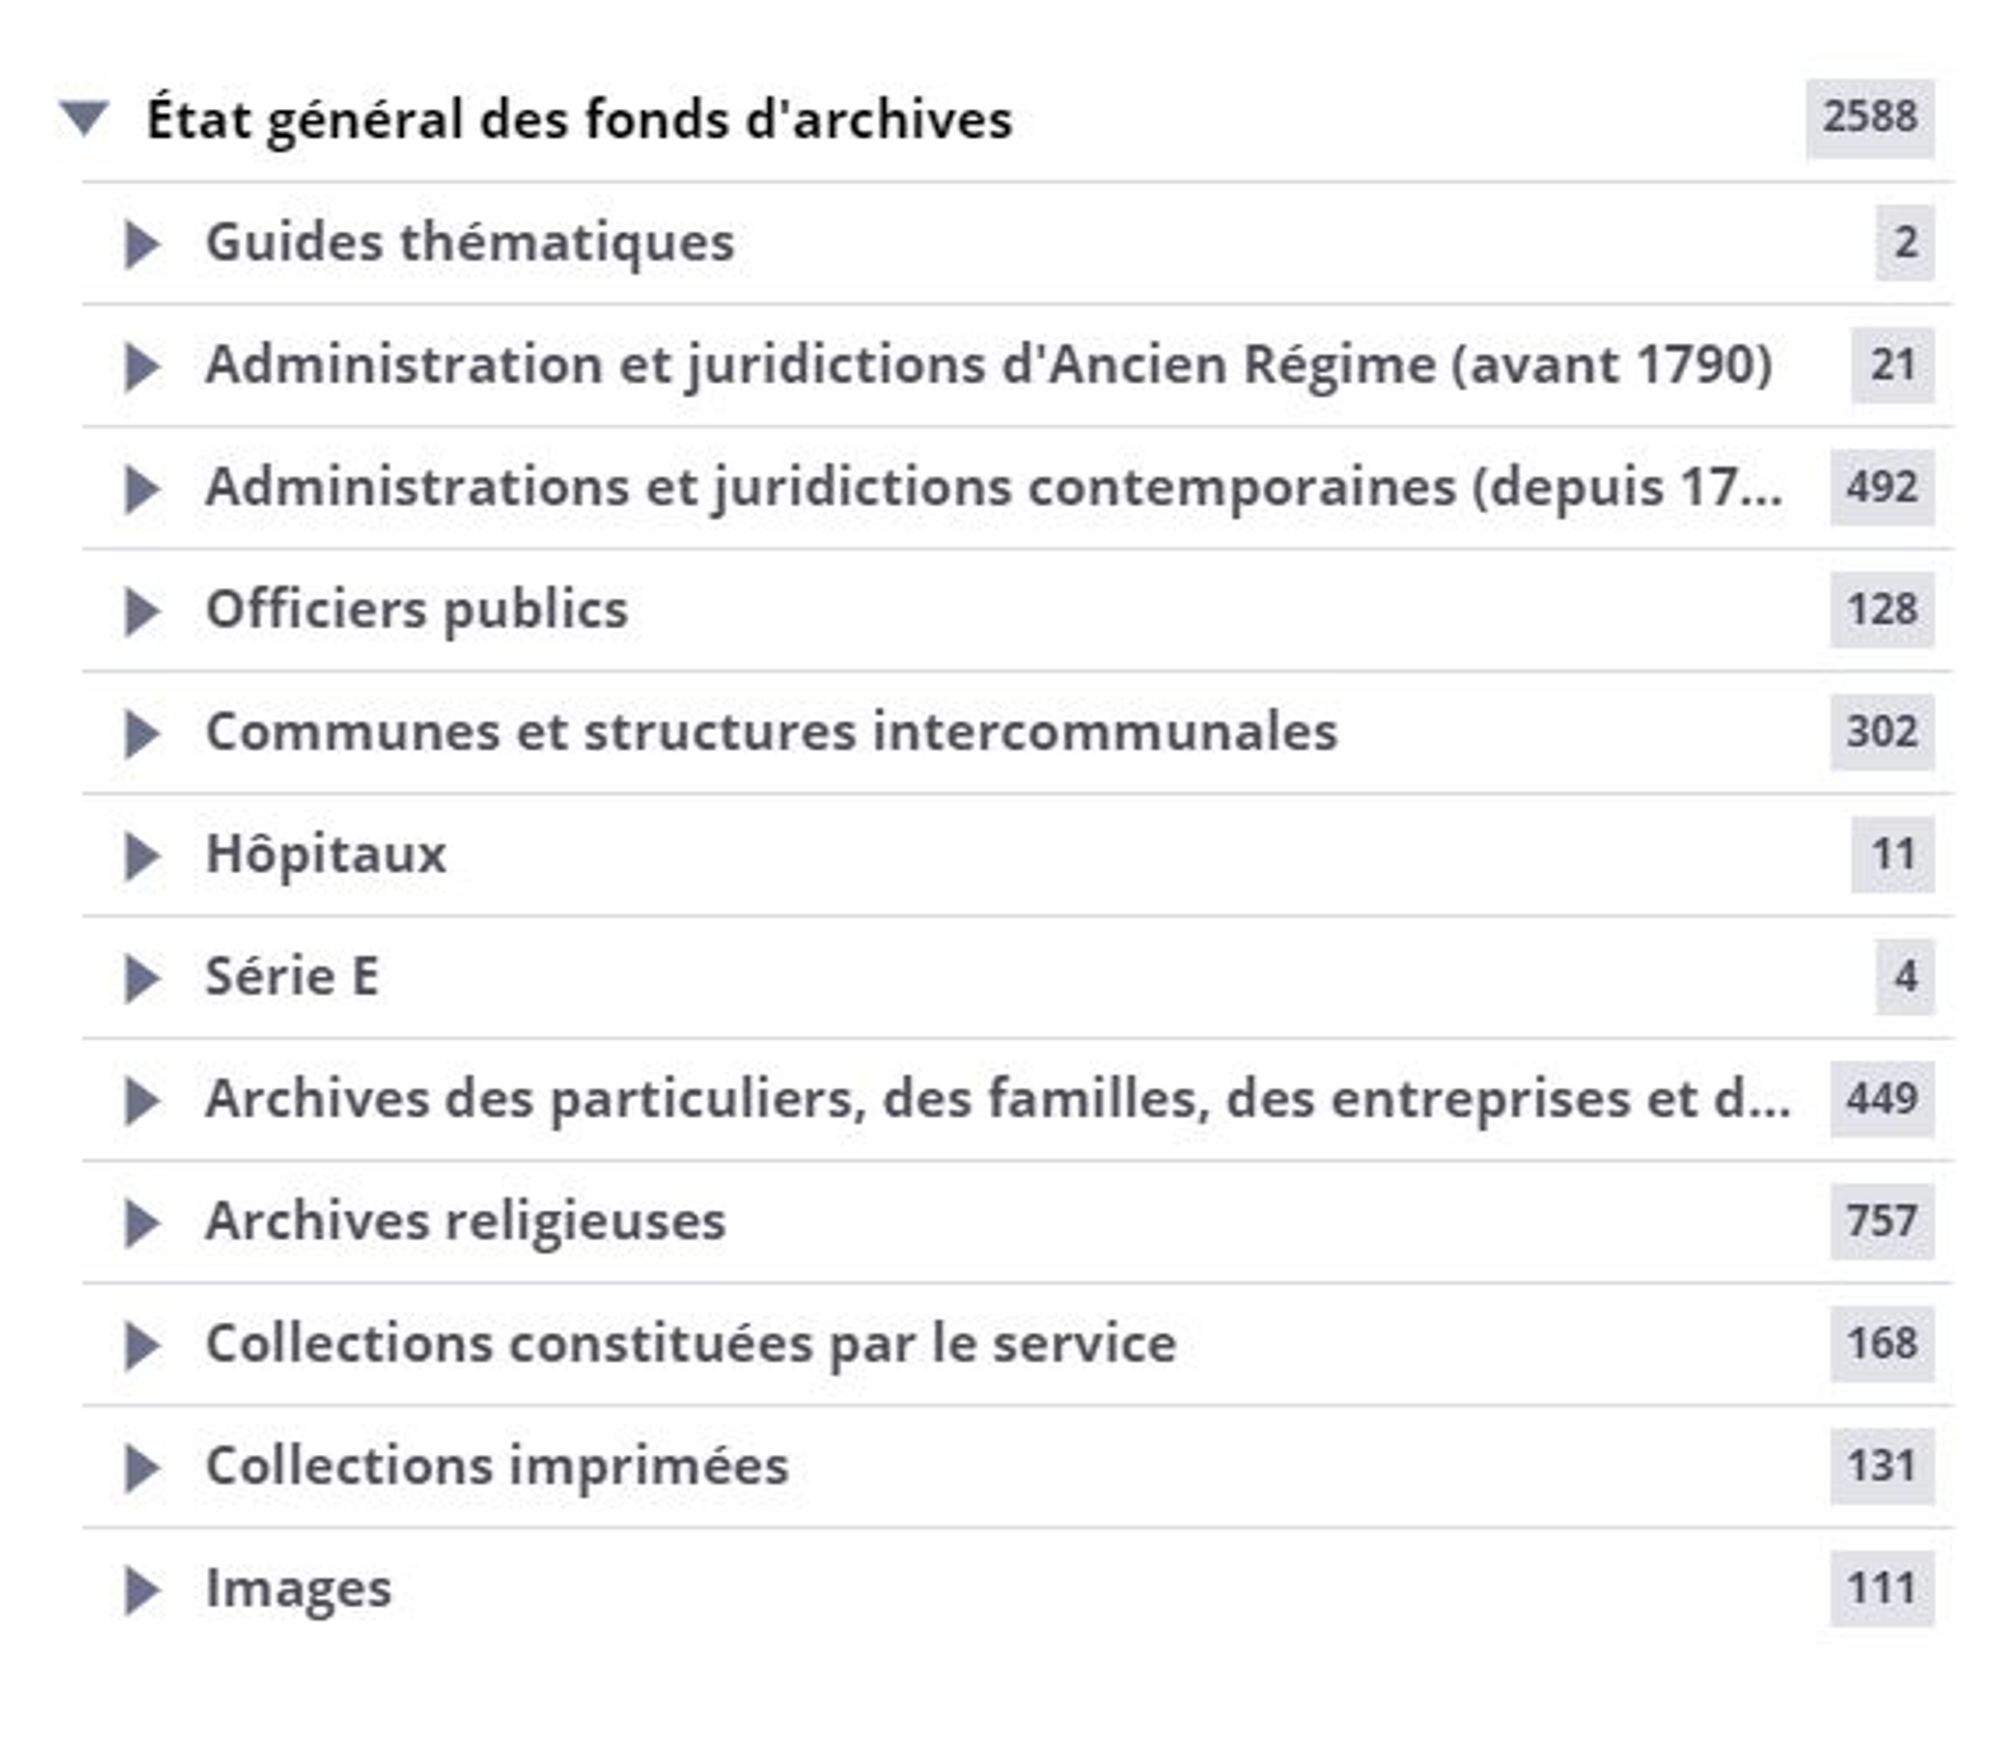Select the Officiers publics entry
Image resolution: width=2000 pixels, height=1741 pixels.
[x=415, y=610]
